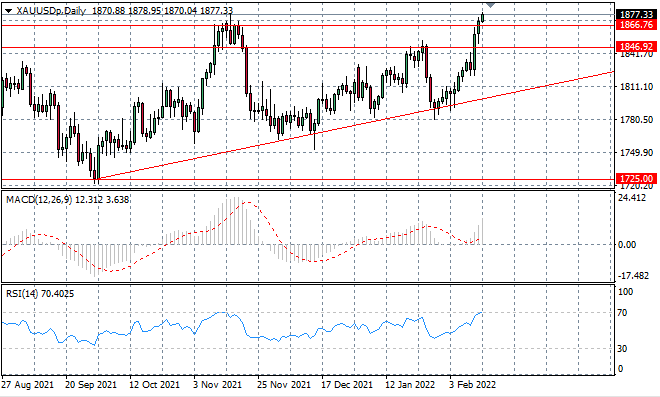Select the red price label 1725.00
Viewport: 660px width, 397px height.
click(636, 179)
